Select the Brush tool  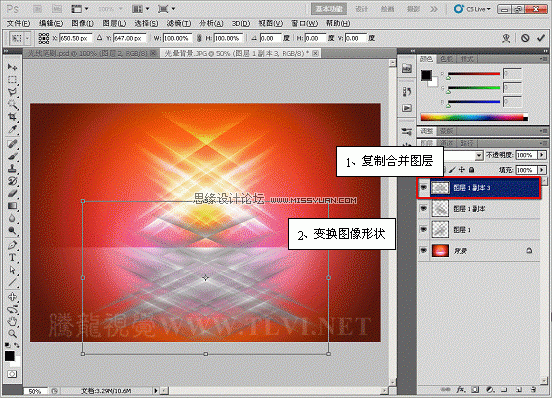(x=12, y=156)
